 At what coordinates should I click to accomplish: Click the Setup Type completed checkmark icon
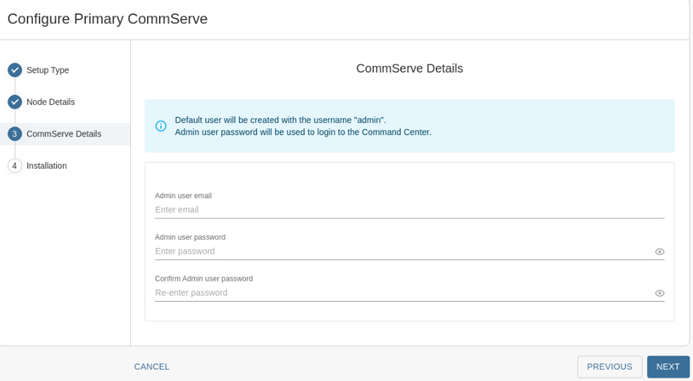[x=15, y=70]
